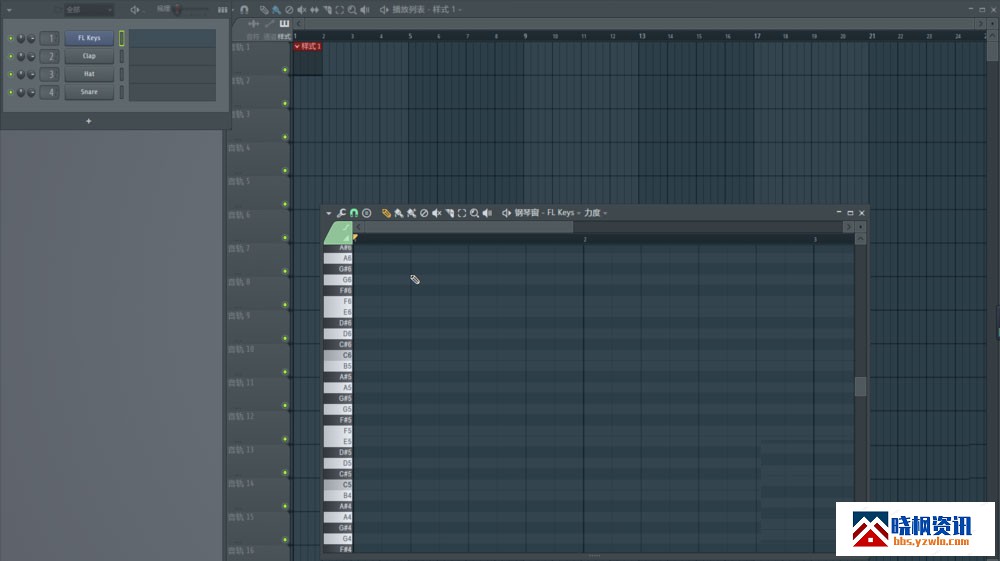This screenshot has width=1000, height=561.
Task: Toggle the Hat channel select indicator
Action: pos(122,74)
